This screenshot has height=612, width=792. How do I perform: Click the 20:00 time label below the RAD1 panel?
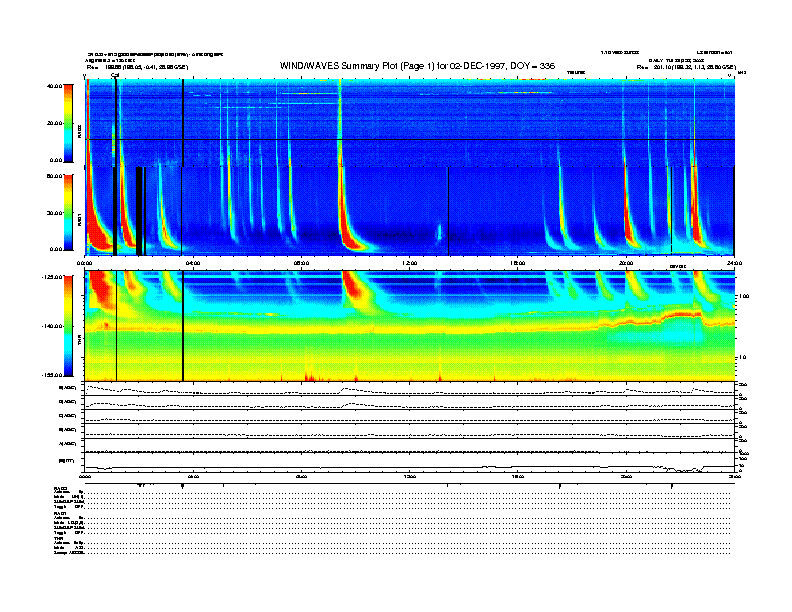(626, 263)
